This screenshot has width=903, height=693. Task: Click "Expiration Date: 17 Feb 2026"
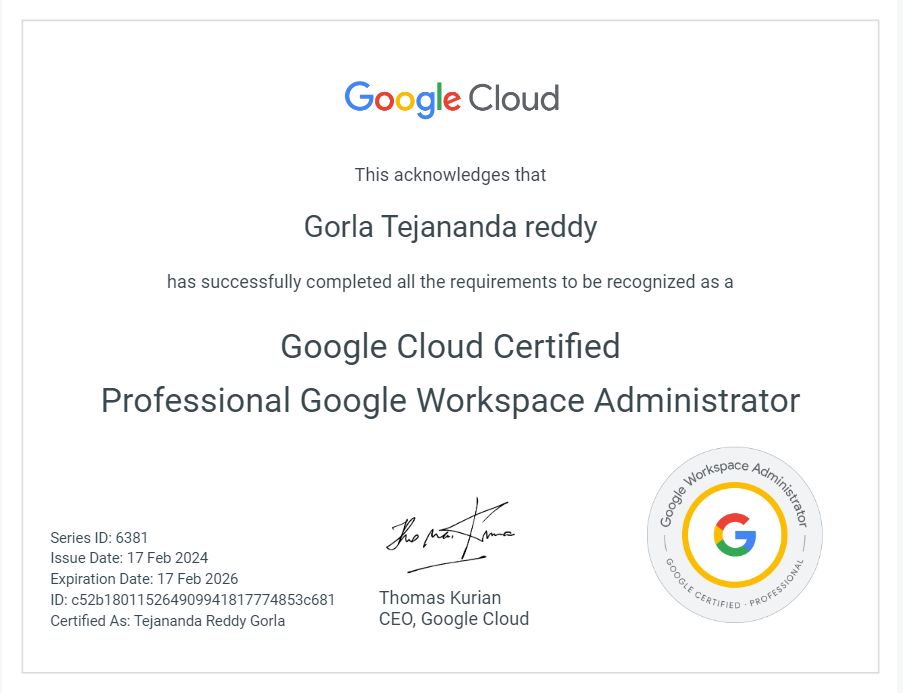(144, 578)
